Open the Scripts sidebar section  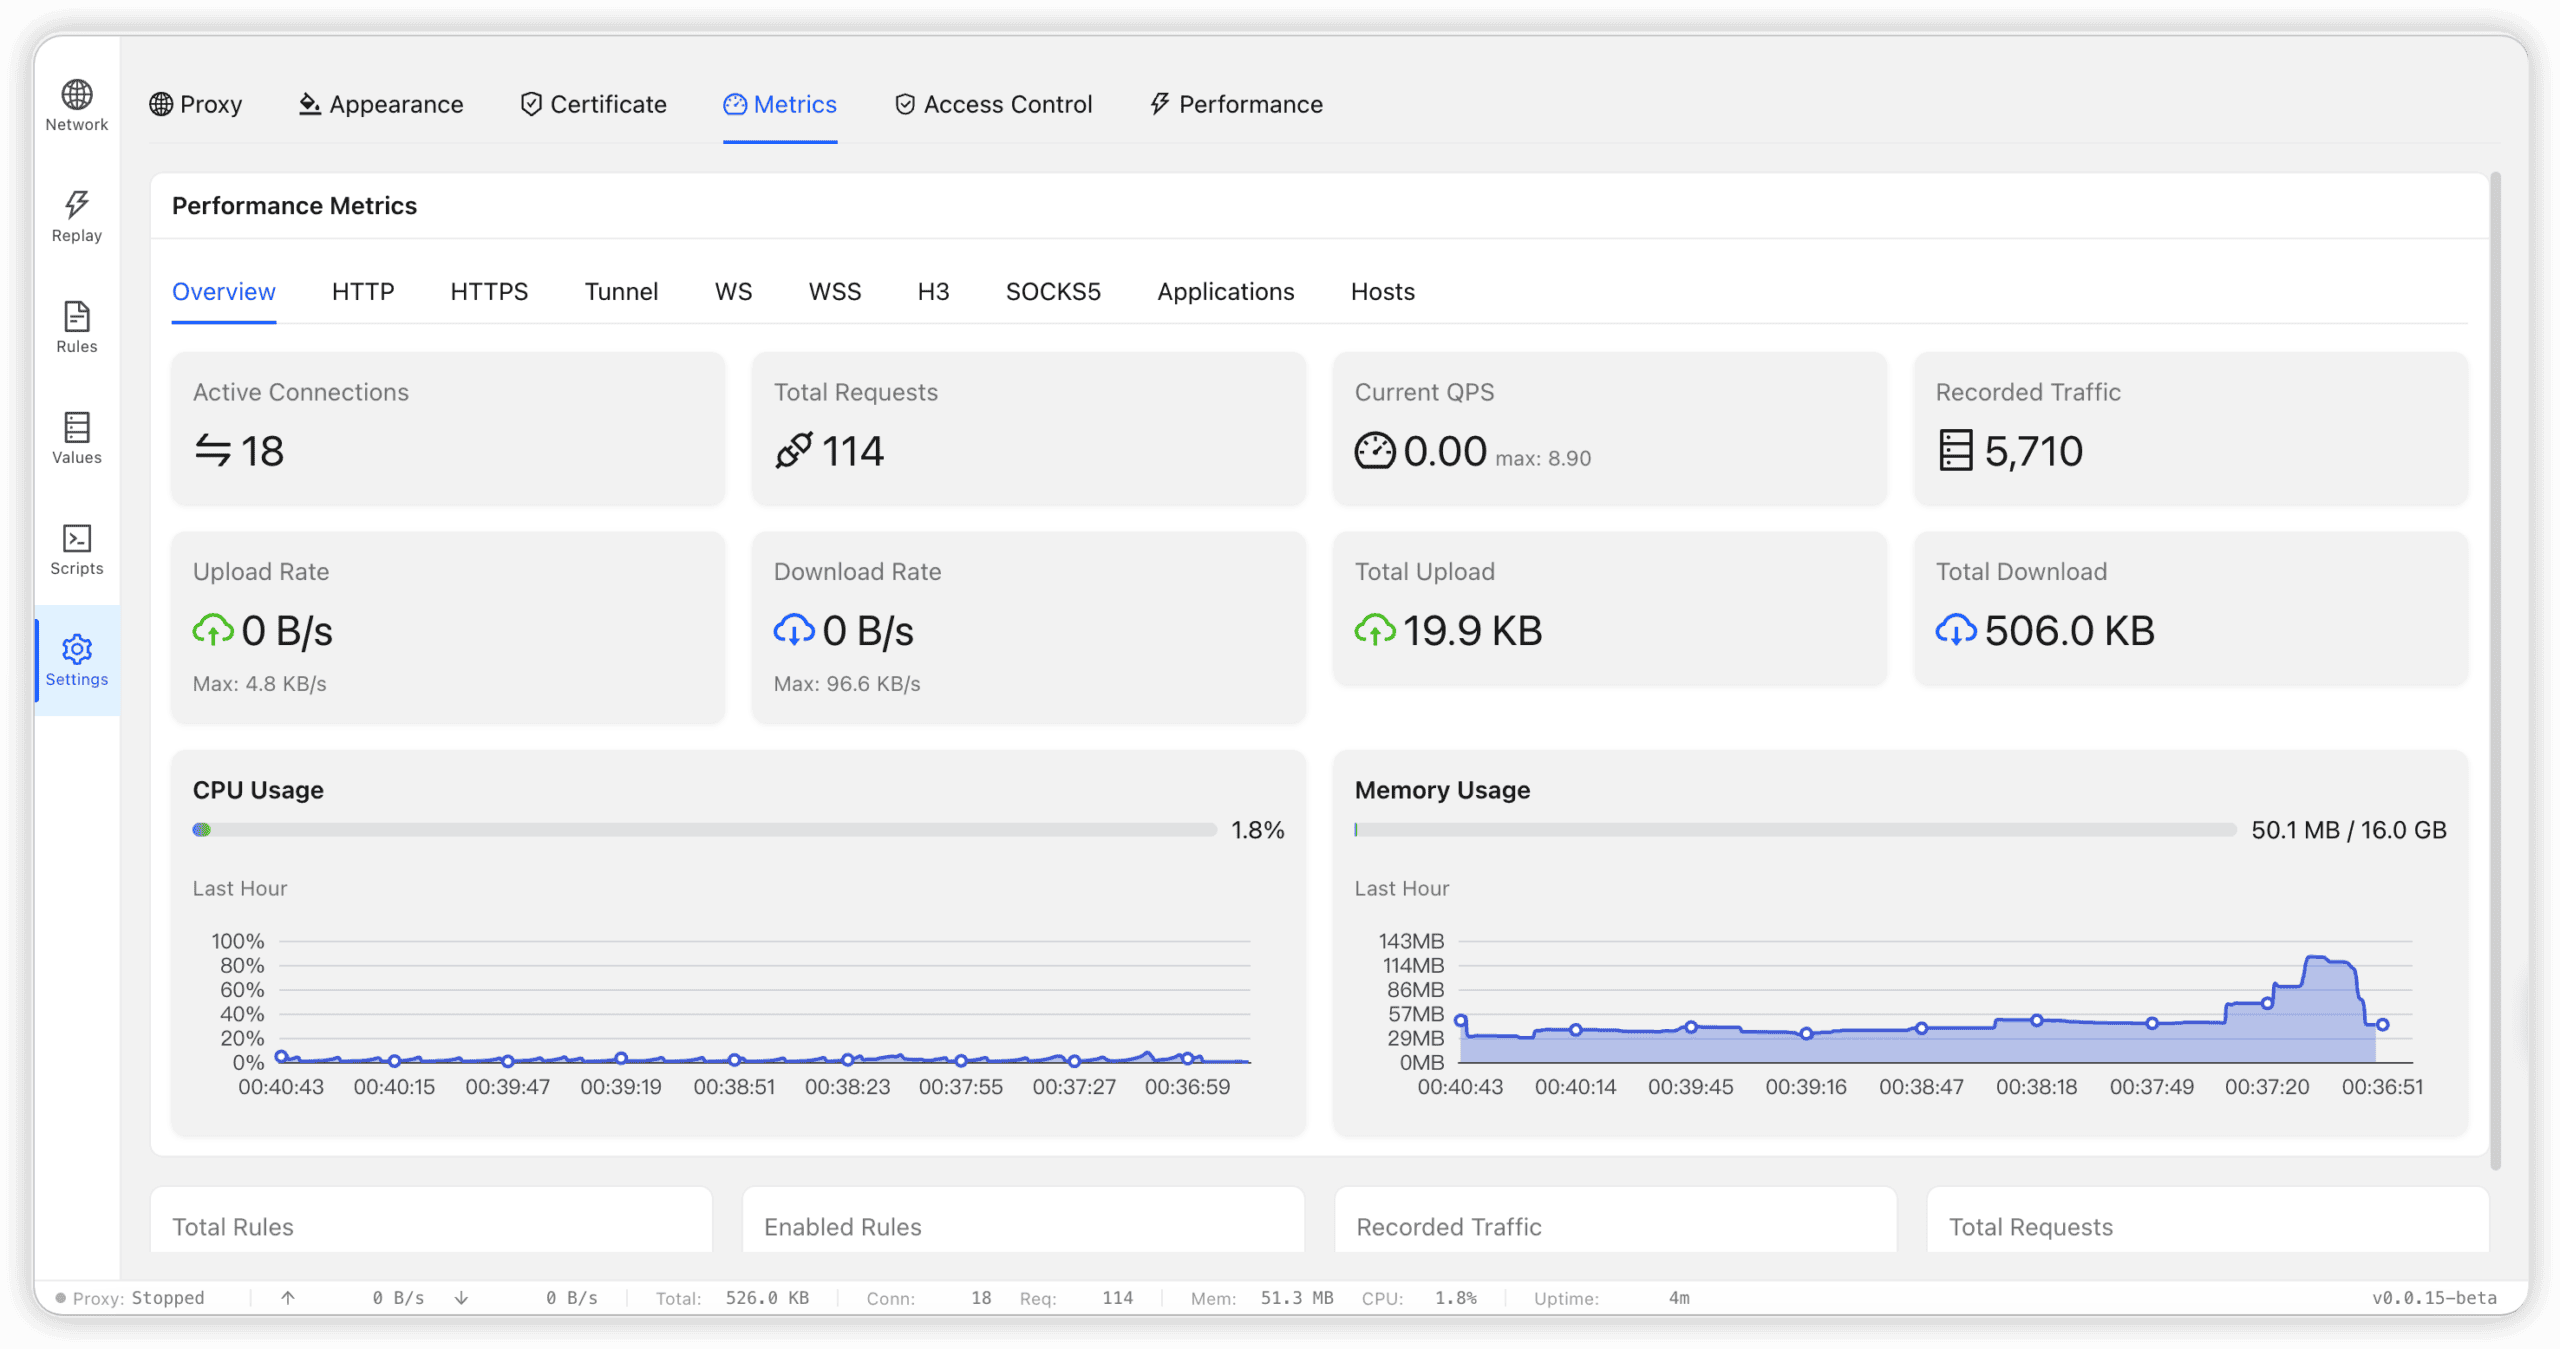(77, 550)
